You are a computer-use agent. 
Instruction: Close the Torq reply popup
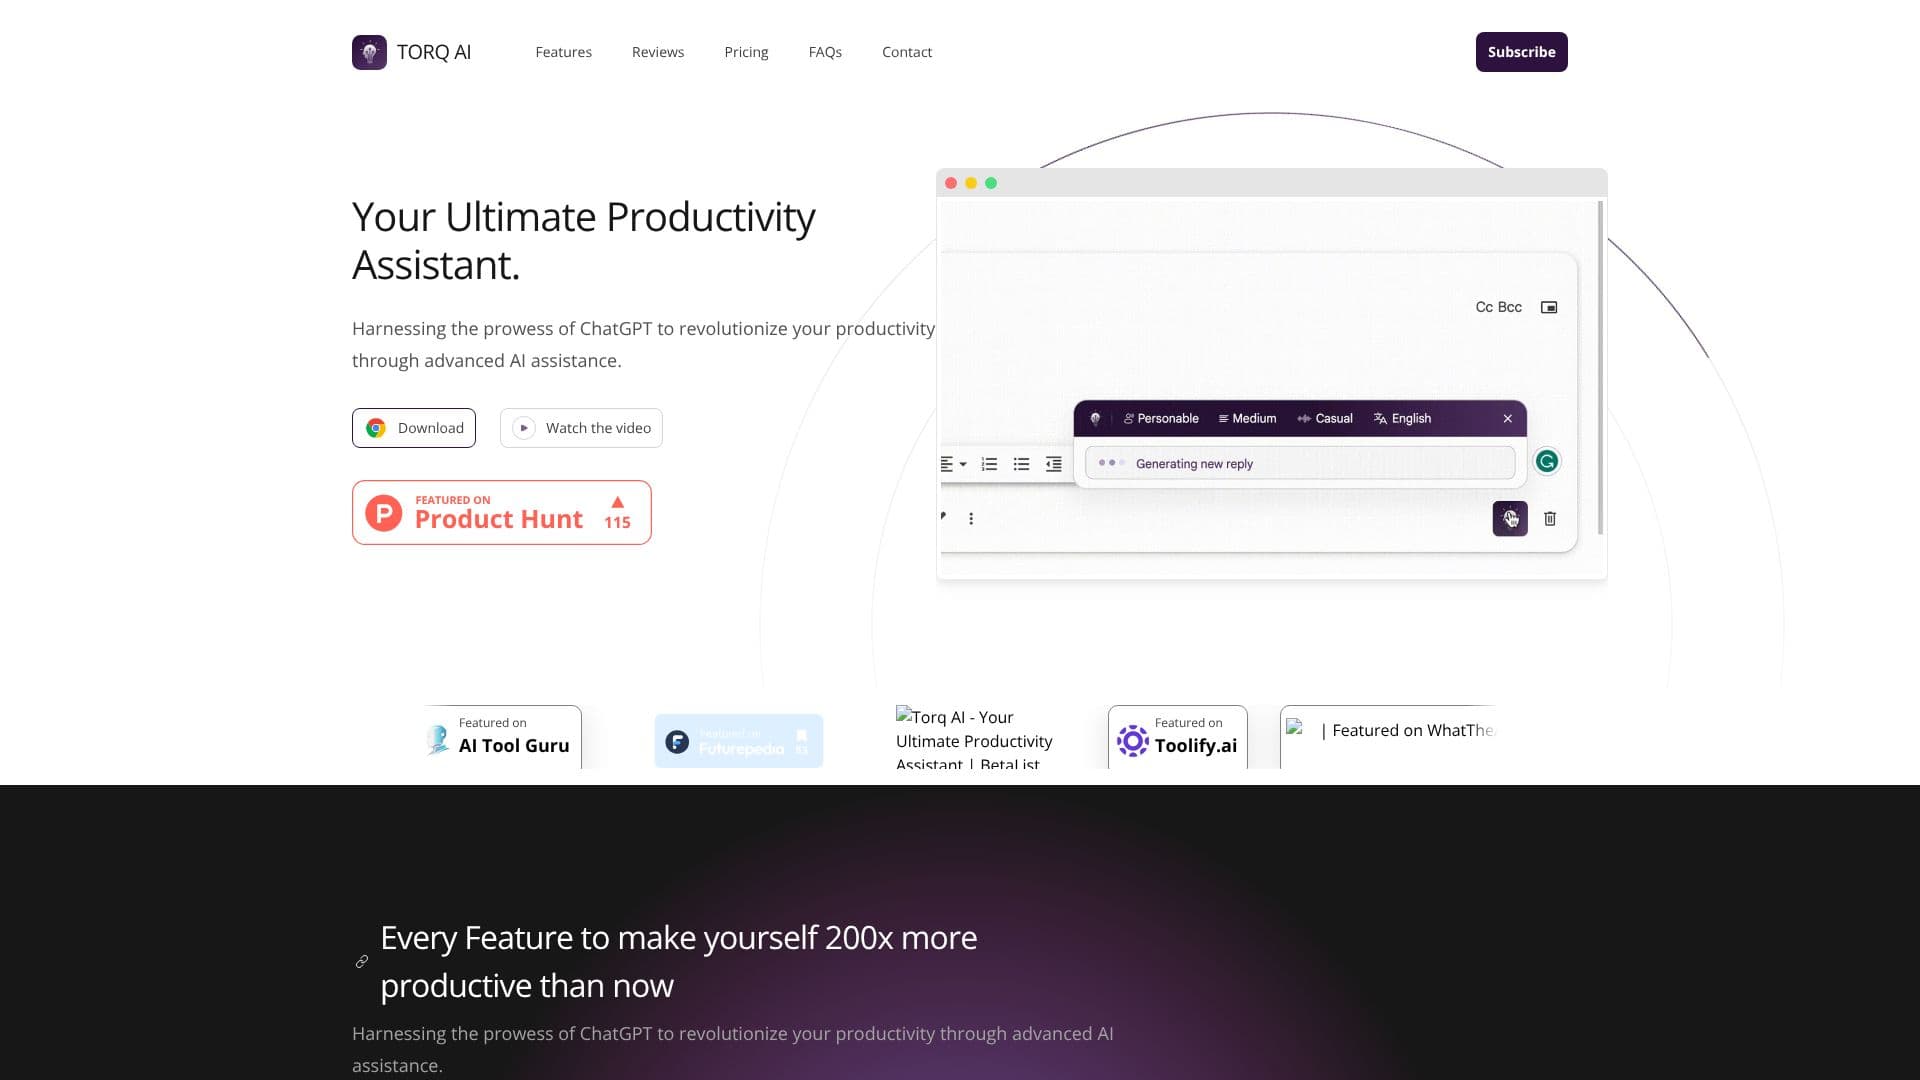coord(1508,419)
